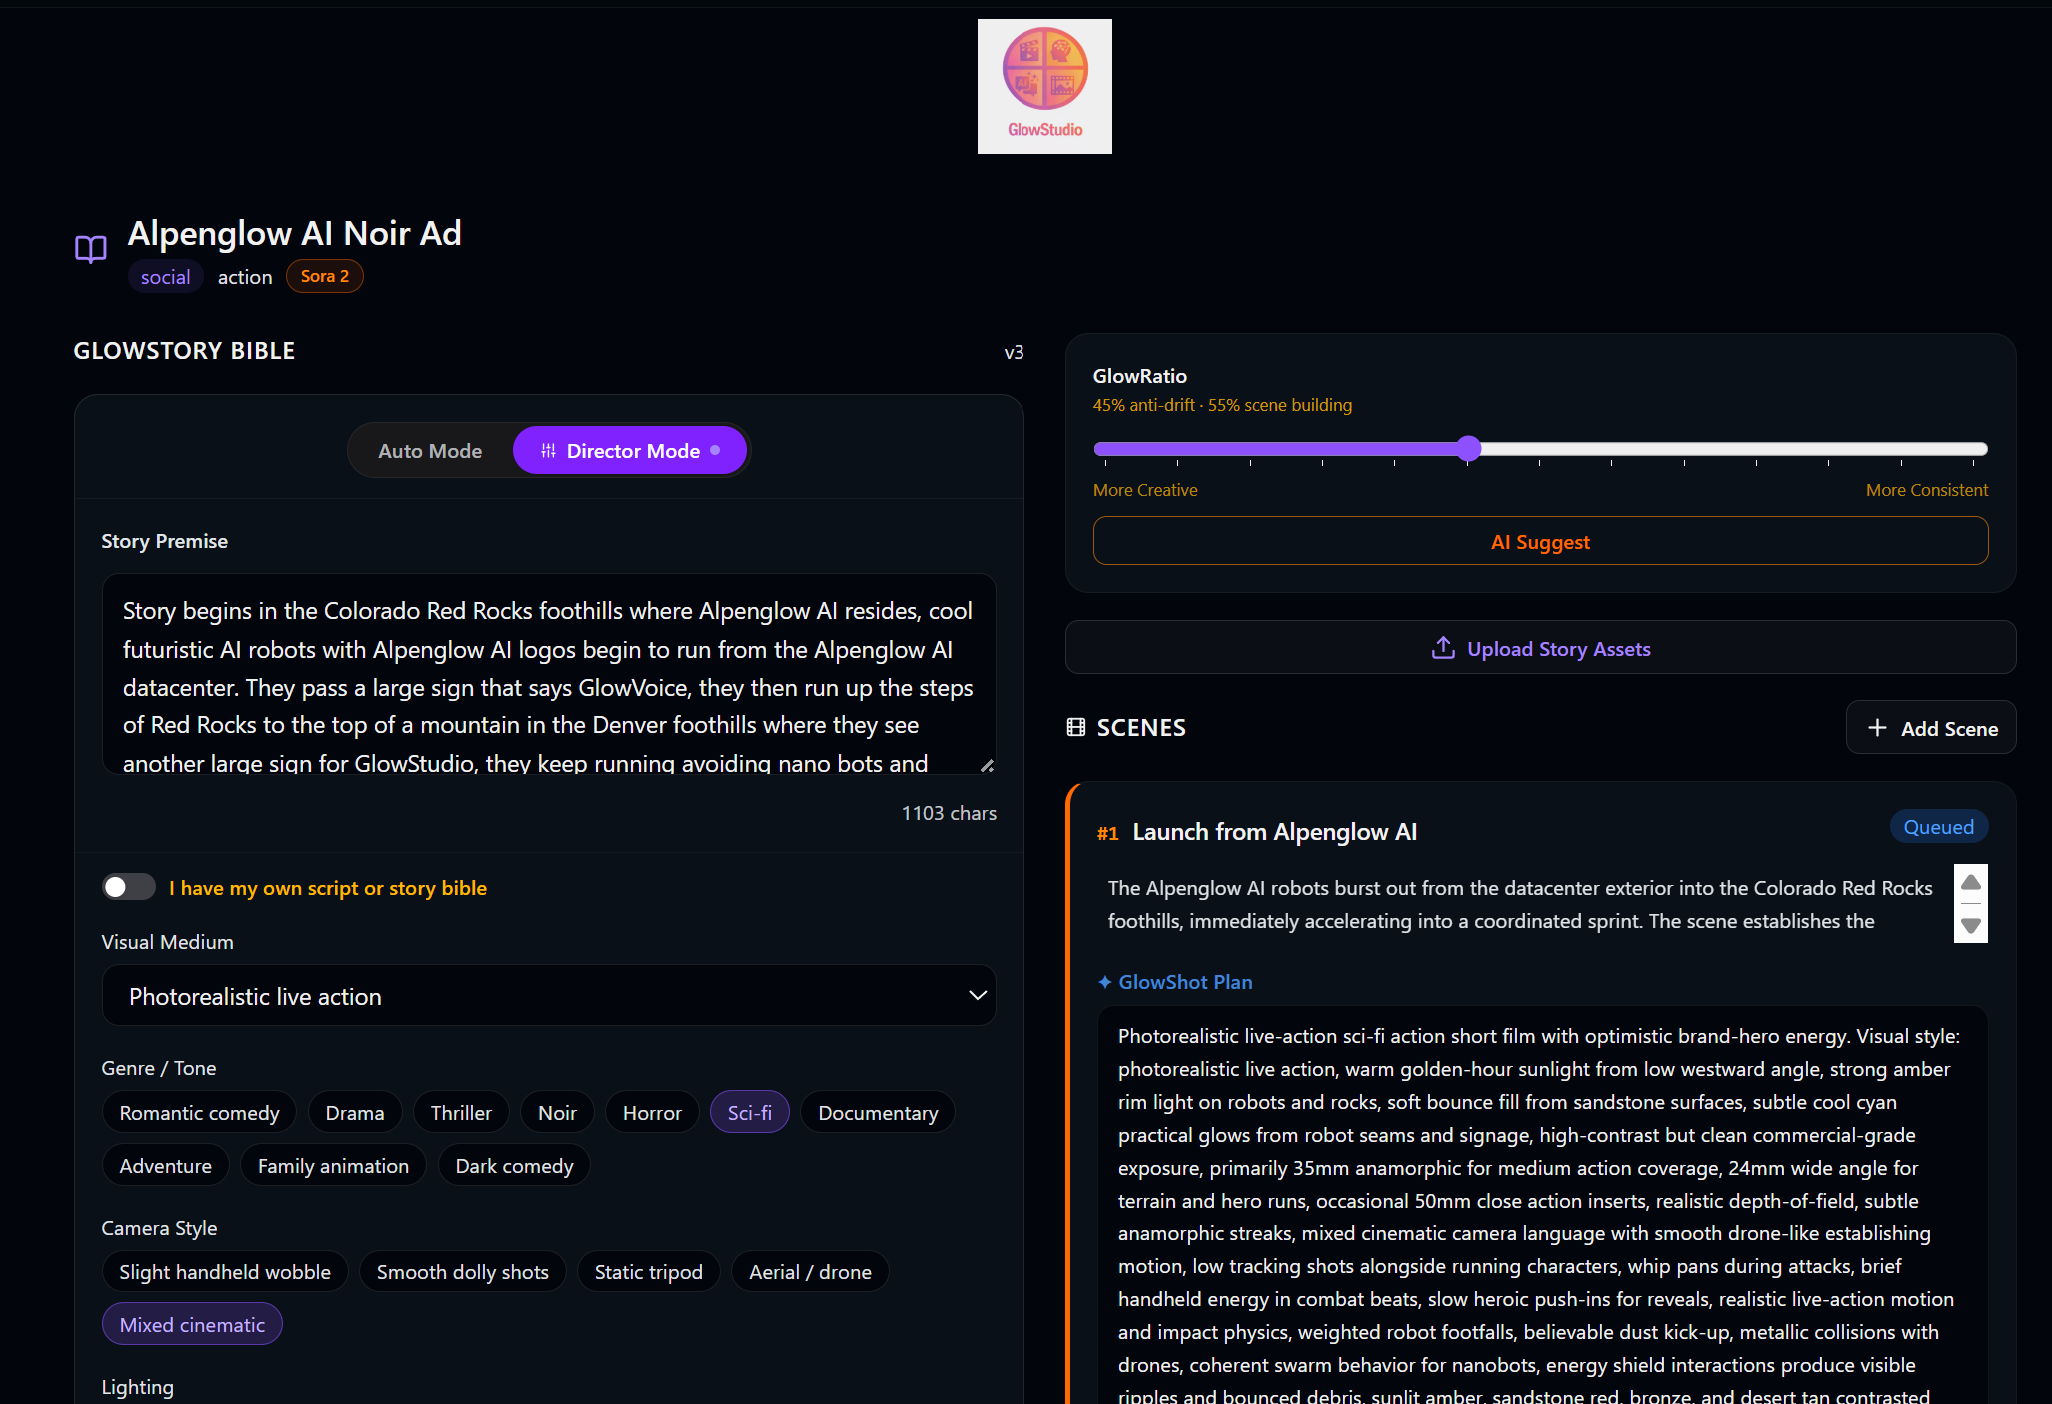Click the GlowShot Plan text box
Image resolution: width=2052 pixels, height=1404 pixels.
pyautogui.click(x=1543, y=1205)
